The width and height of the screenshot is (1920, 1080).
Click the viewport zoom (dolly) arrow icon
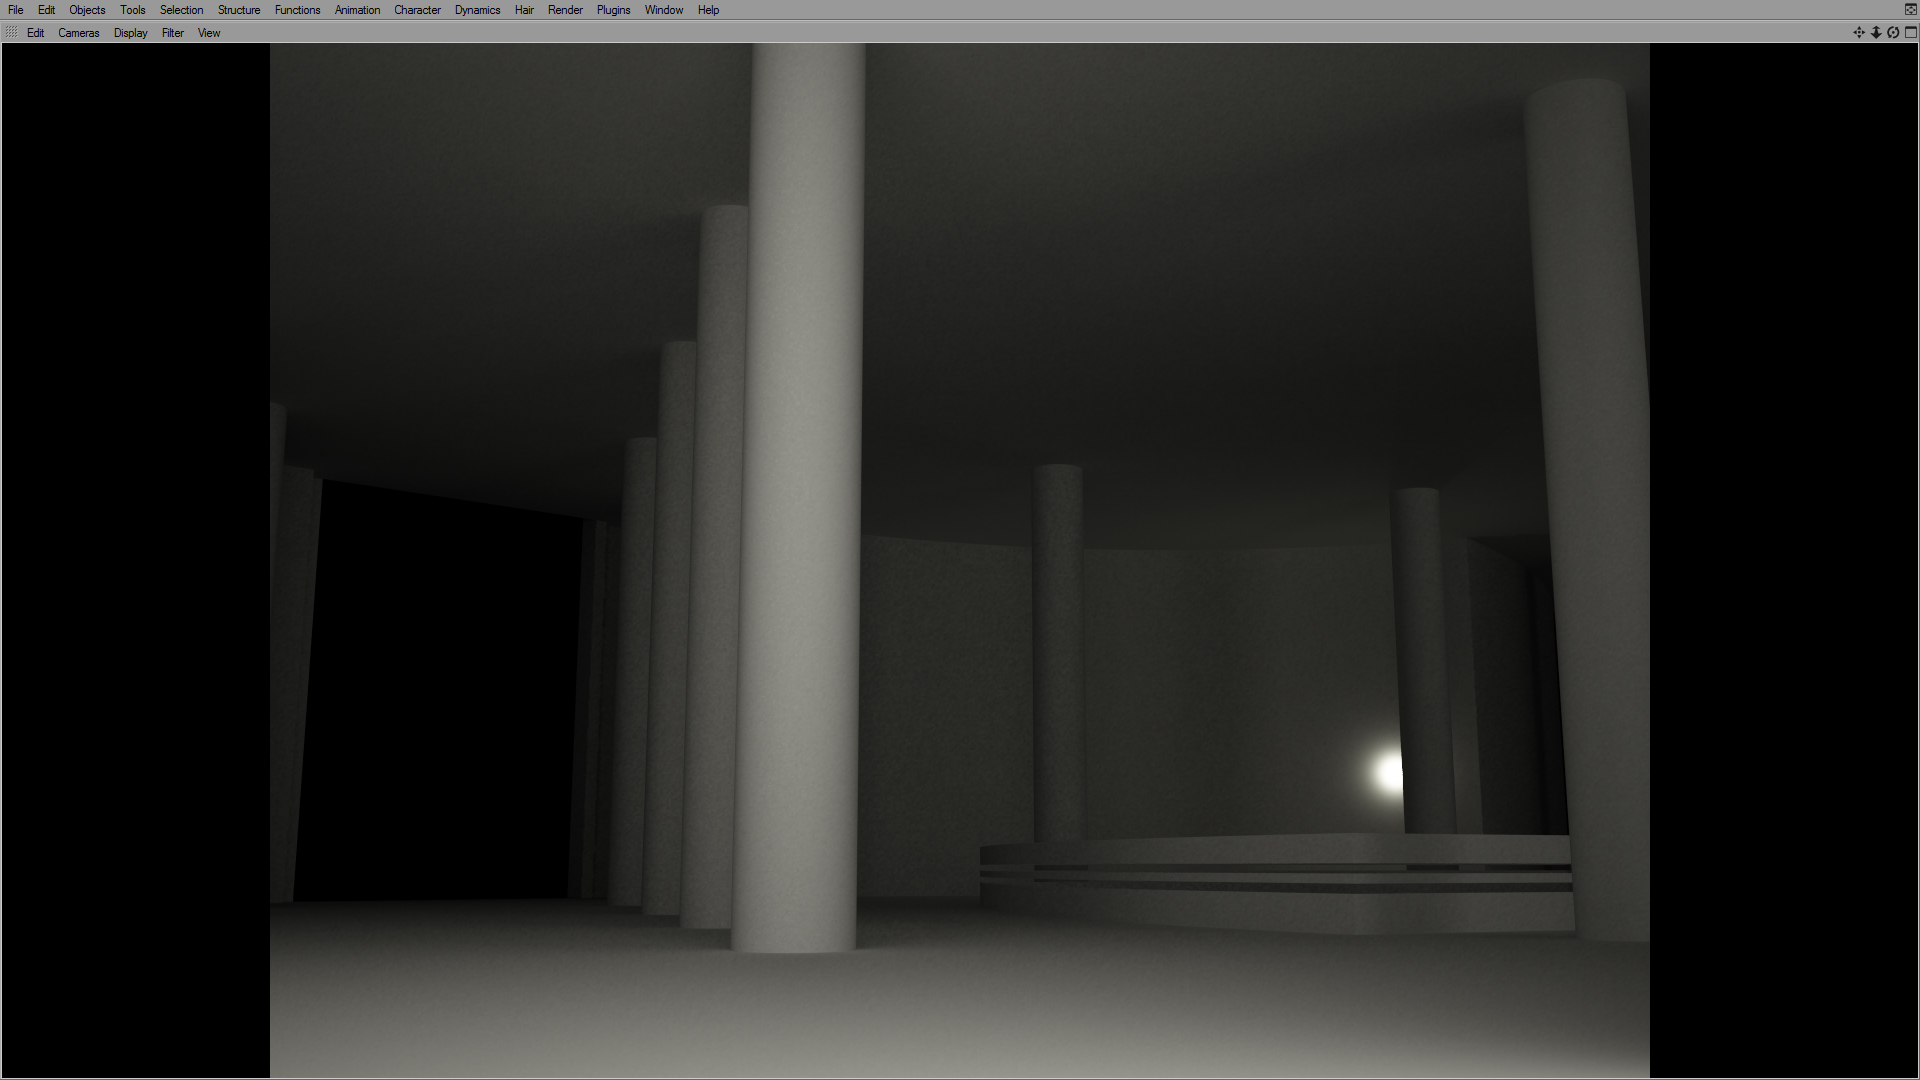pyautogui.click(x=1876, y=33)
